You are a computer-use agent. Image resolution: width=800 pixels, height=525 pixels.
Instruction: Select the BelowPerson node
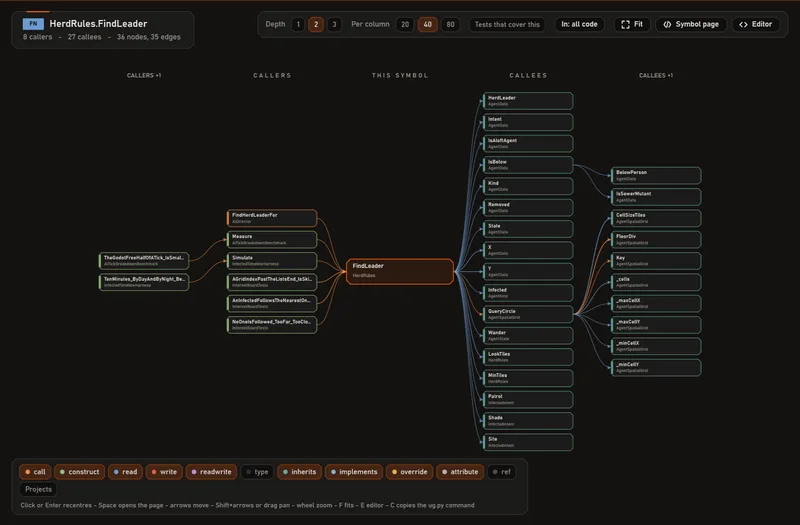pyautogui.click(x=656, y=176)
